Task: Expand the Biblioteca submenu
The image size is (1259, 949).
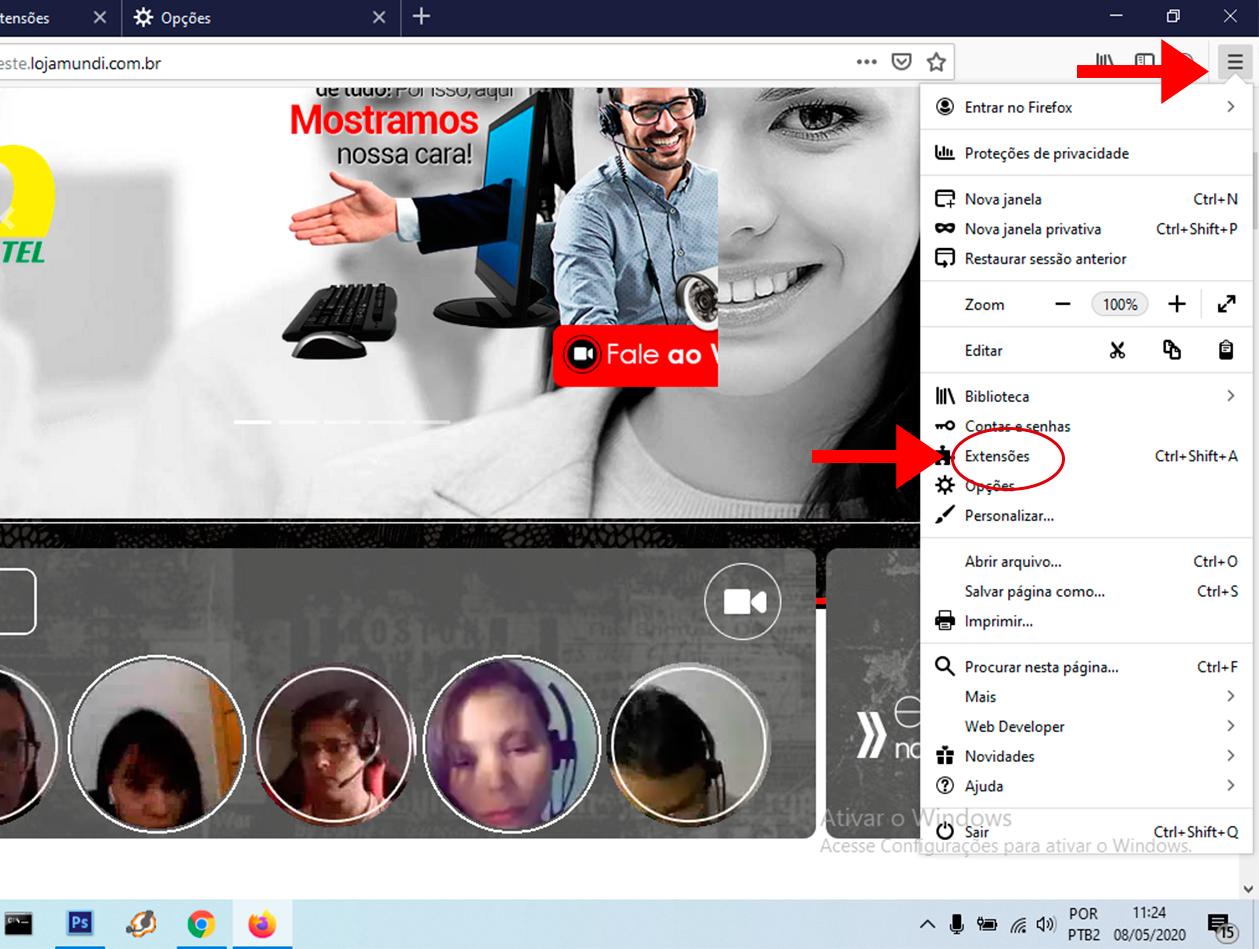Action: click(x=1085, y=397)
